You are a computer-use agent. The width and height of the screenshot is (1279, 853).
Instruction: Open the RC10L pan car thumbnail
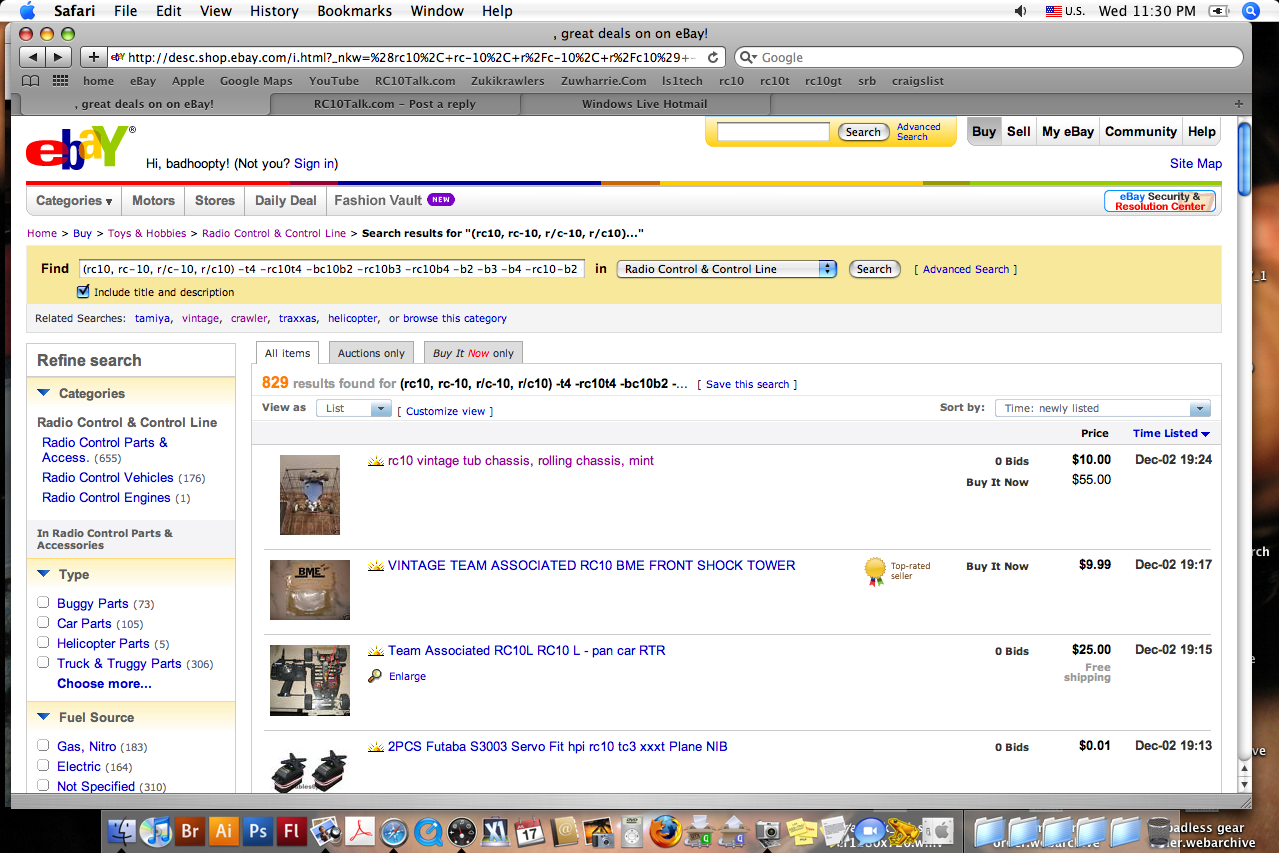pyautogui.click(x=310, y=680)
